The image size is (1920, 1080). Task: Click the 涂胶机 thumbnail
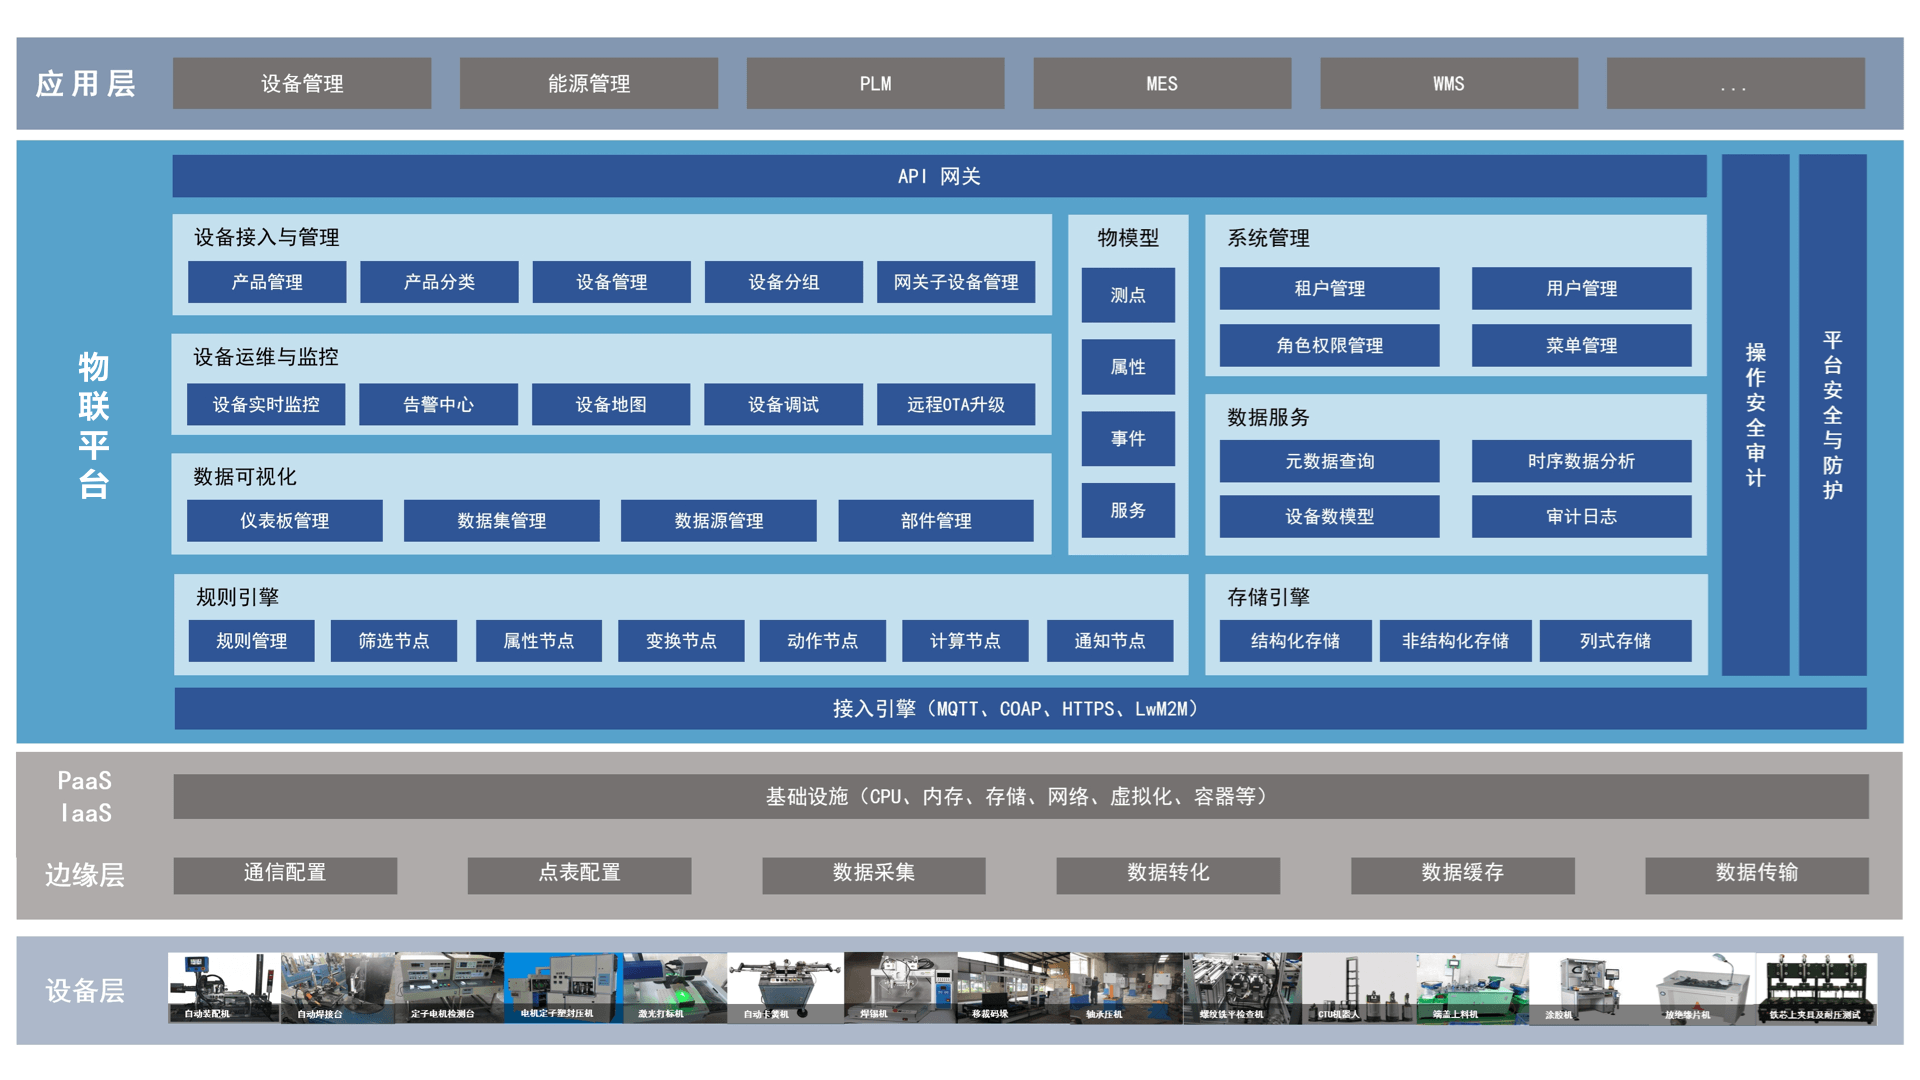[1585, 987]
